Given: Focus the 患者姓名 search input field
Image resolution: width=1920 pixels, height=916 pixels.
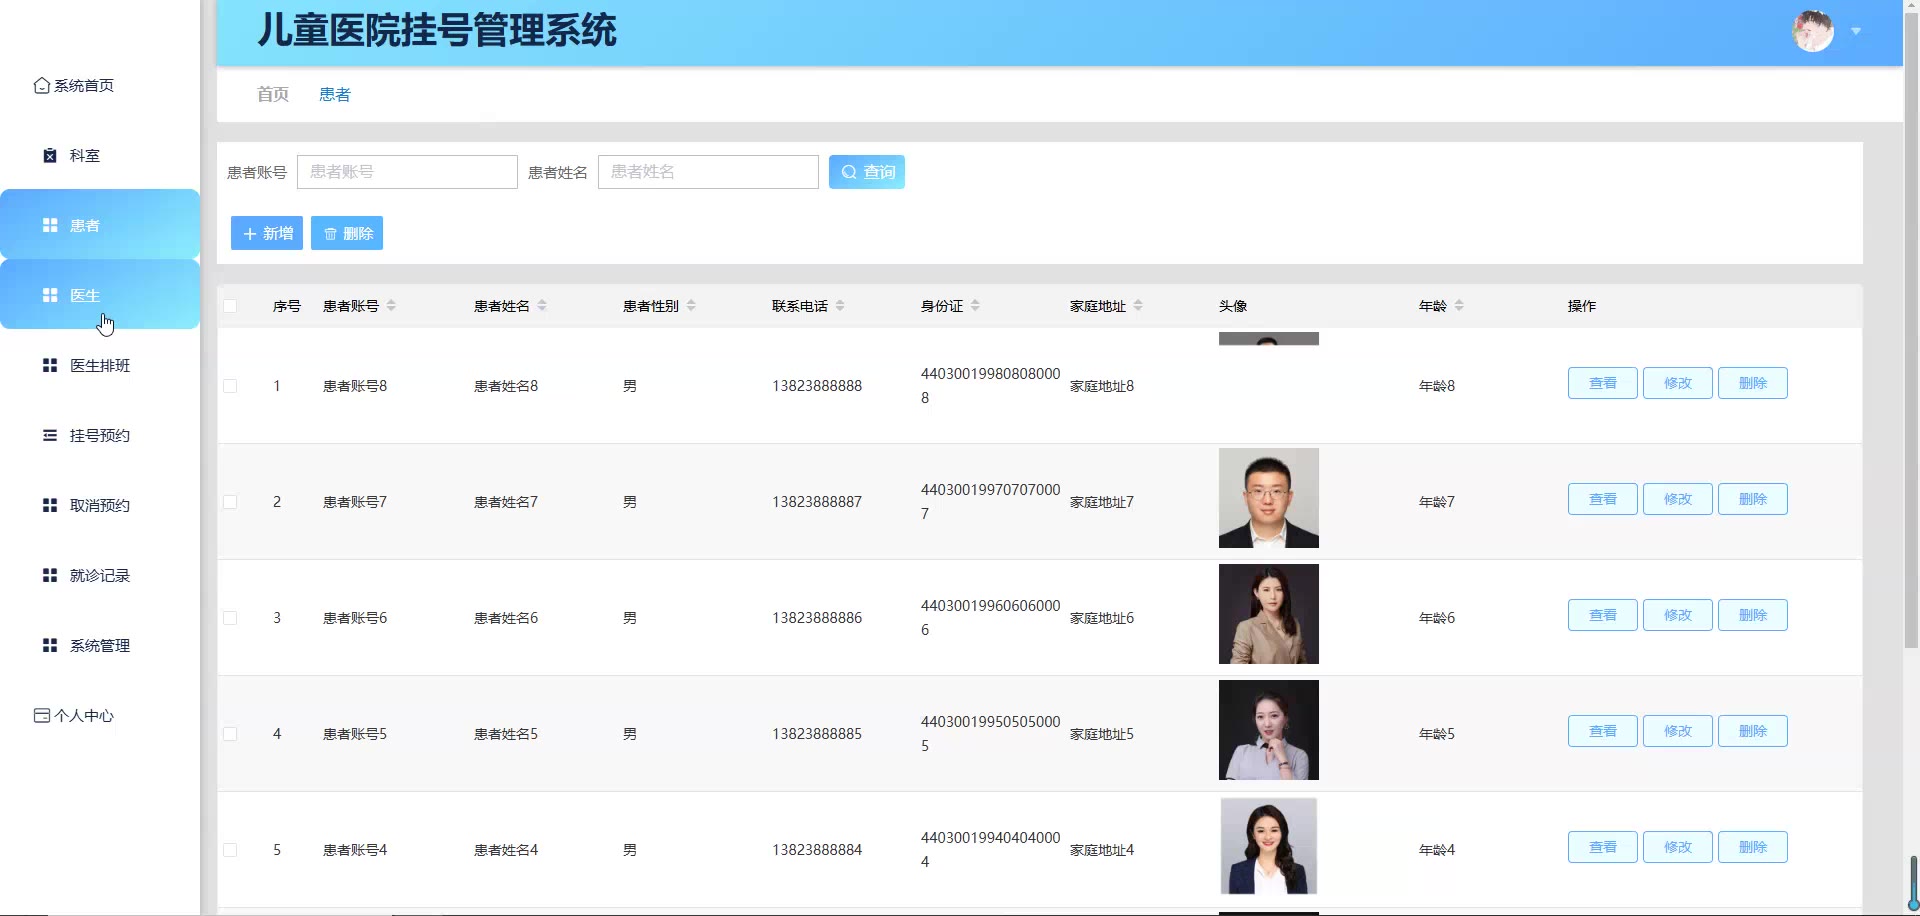Looking at the screenshot, I should [708, 172].
